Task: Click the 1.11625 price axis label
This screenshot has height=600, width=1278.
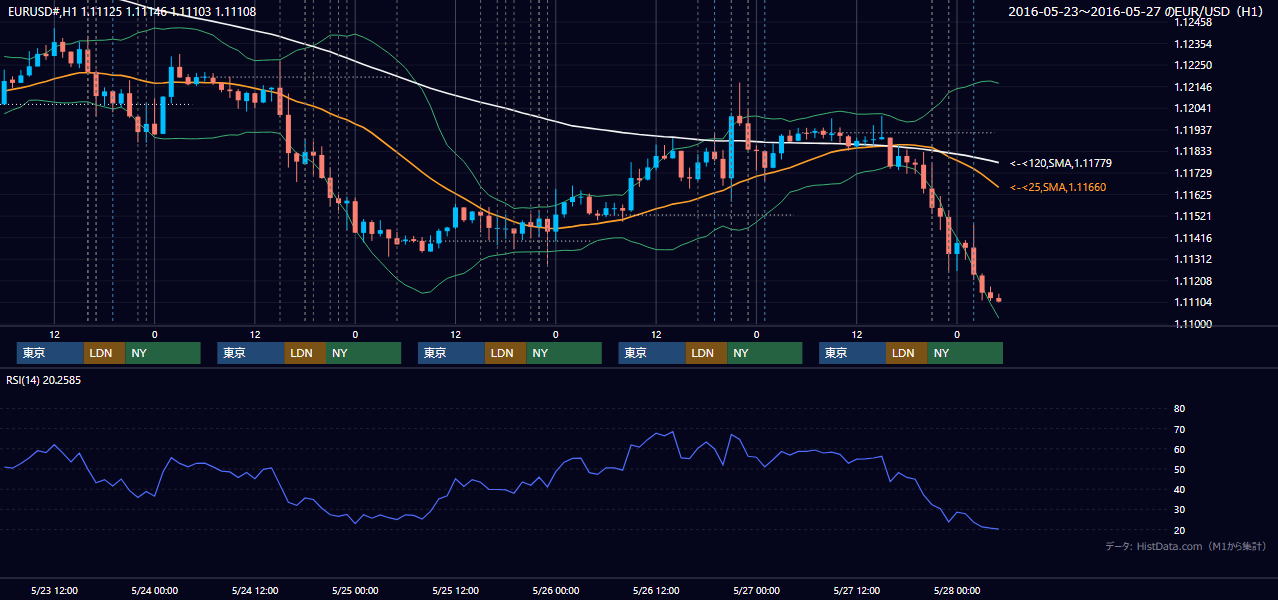Action: pos(1193,195)
